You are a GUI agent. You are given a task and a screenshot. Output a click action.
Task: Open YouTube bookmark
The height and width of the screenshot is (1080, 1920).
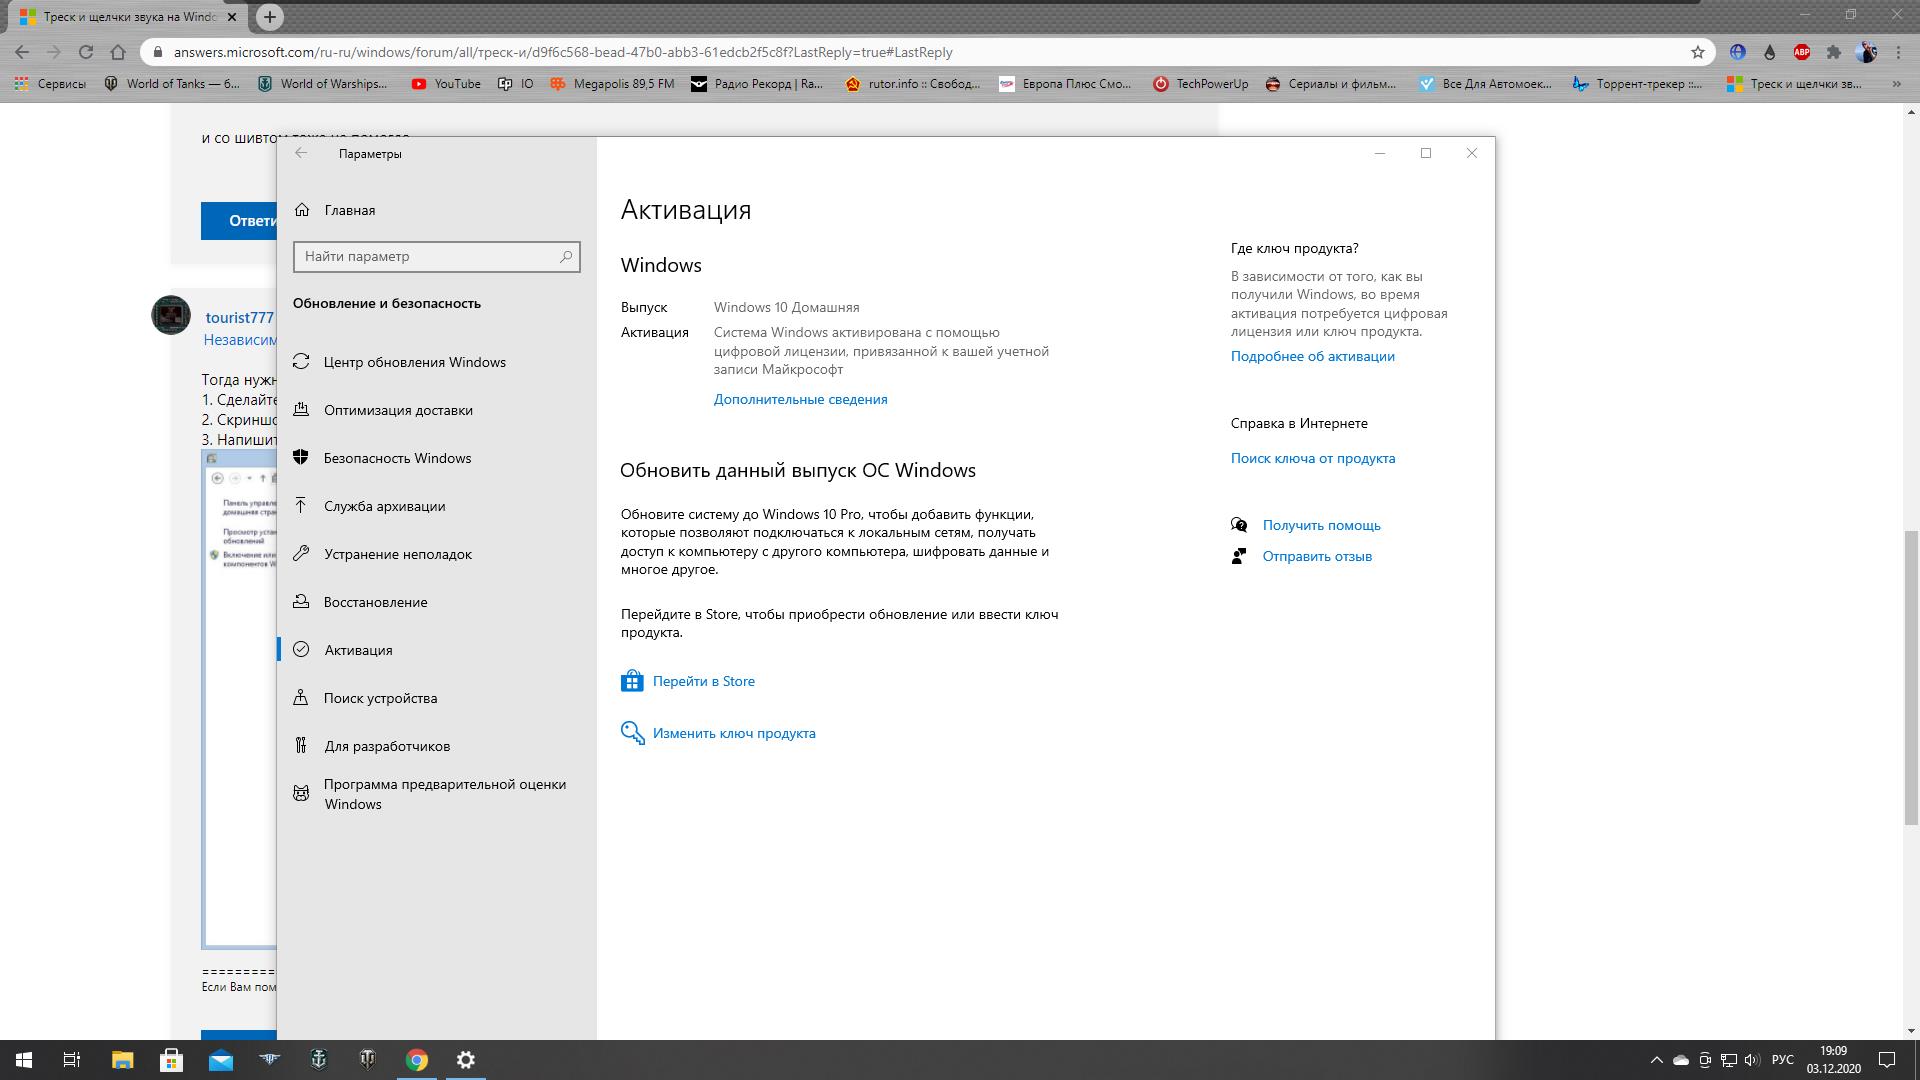coord(446,84)
